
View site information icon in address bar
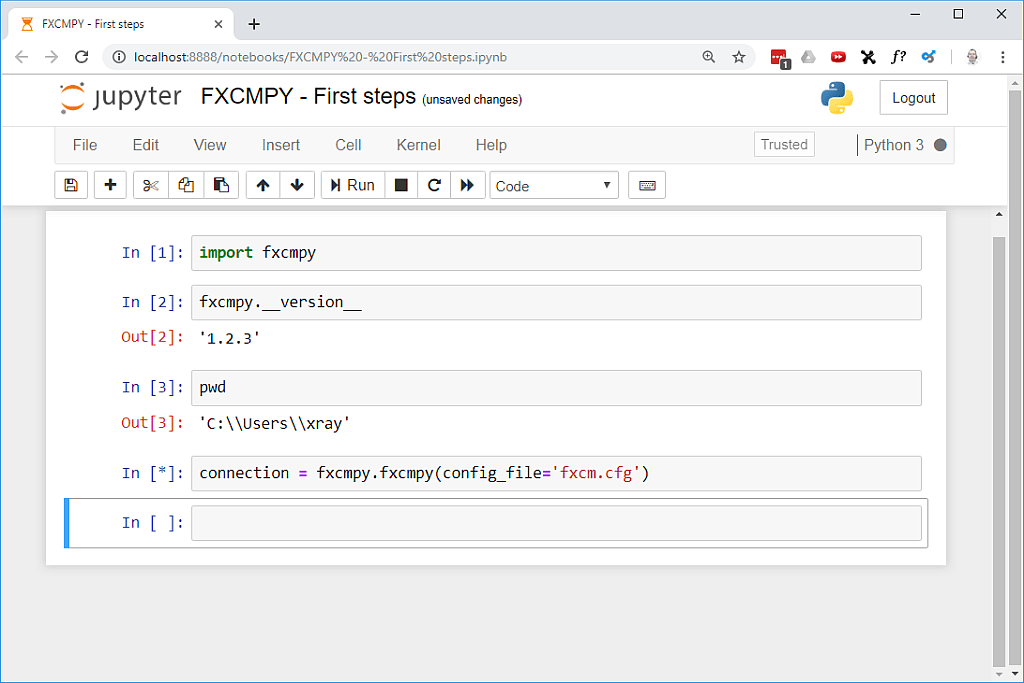[x=119, y=57]
